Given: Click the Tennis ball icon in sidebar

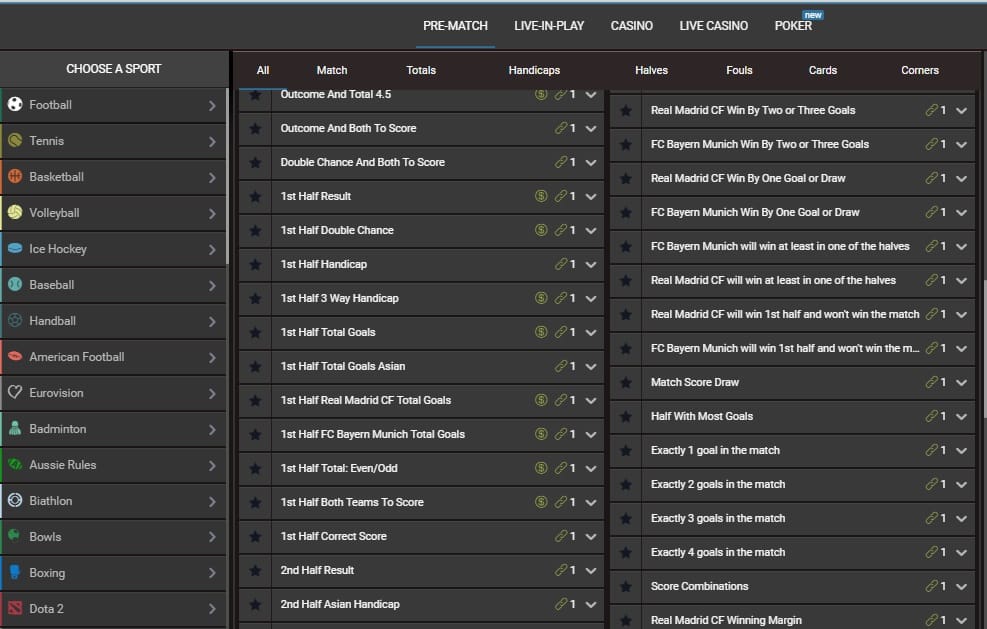Looking at the screenshot, I should 15,141.
